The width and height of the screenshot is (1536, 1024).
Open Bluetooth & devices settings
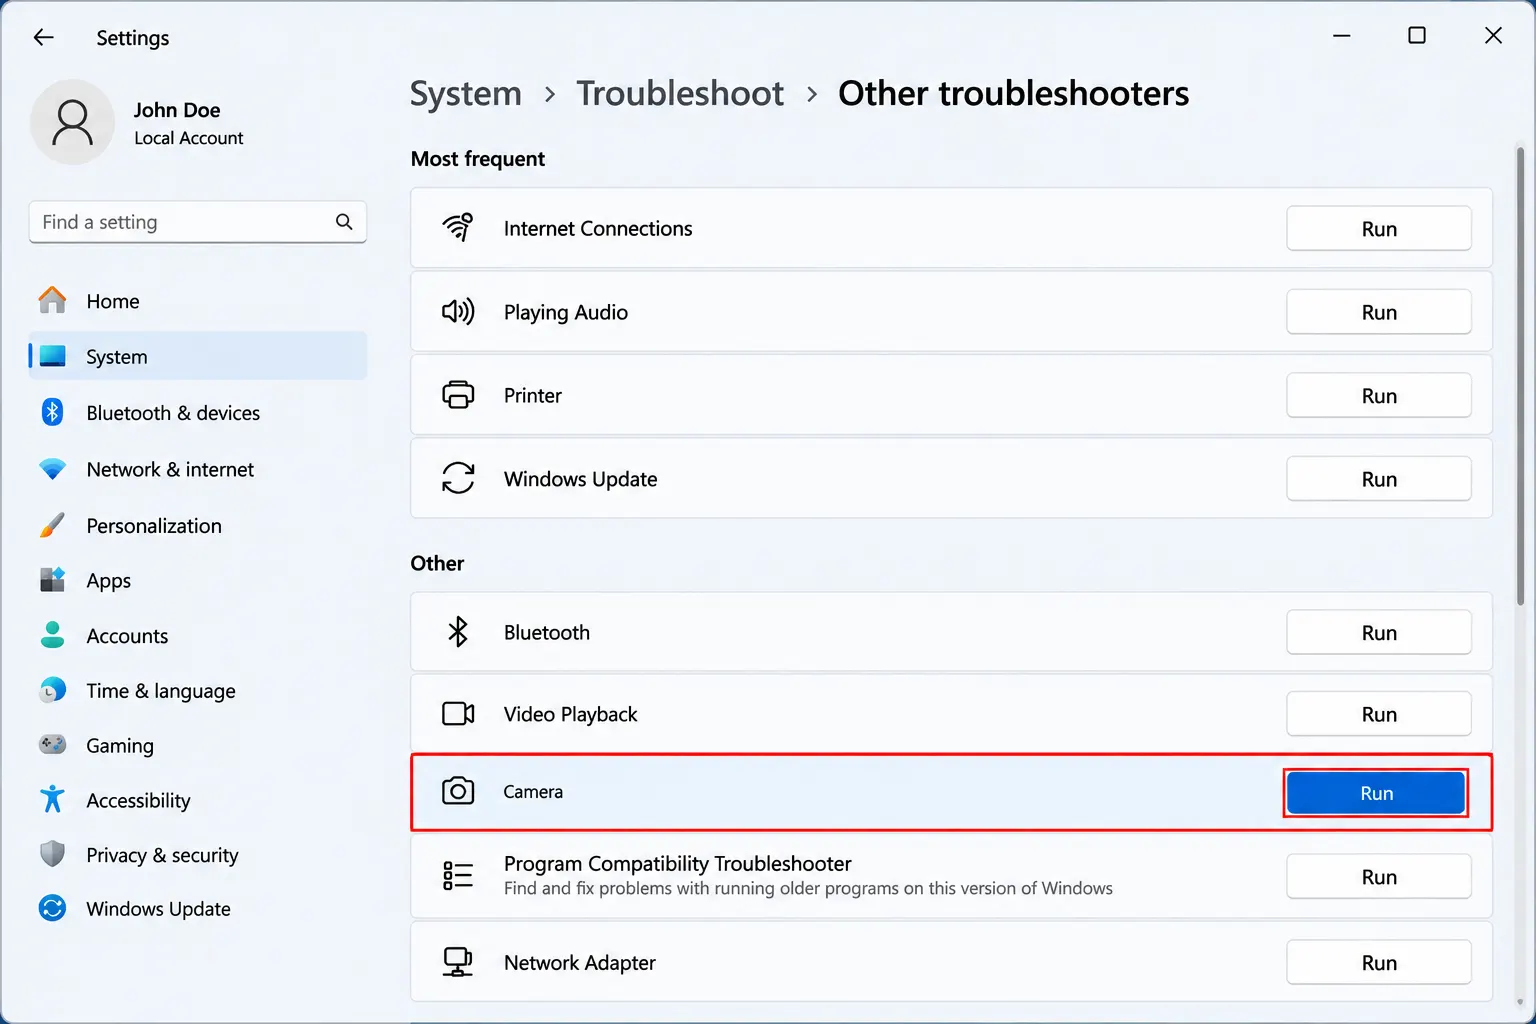(198, 413)
